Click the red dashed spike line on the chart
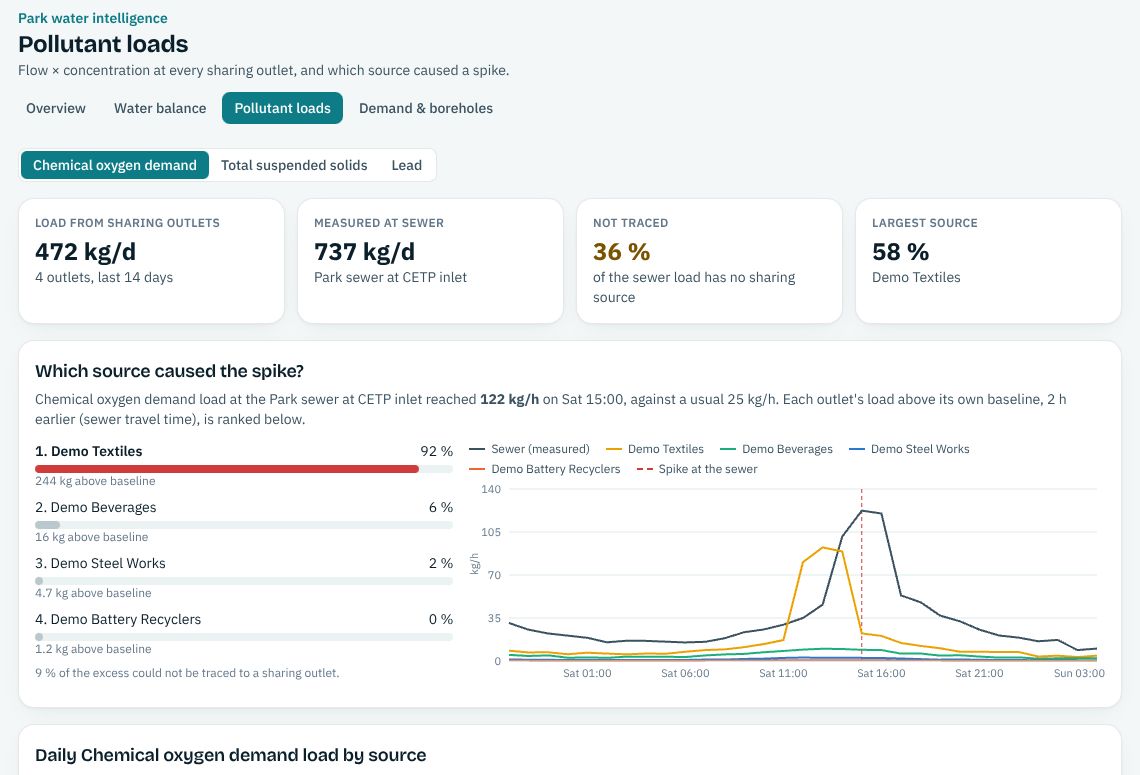1140x775 pixels. (x=862, y=574)
